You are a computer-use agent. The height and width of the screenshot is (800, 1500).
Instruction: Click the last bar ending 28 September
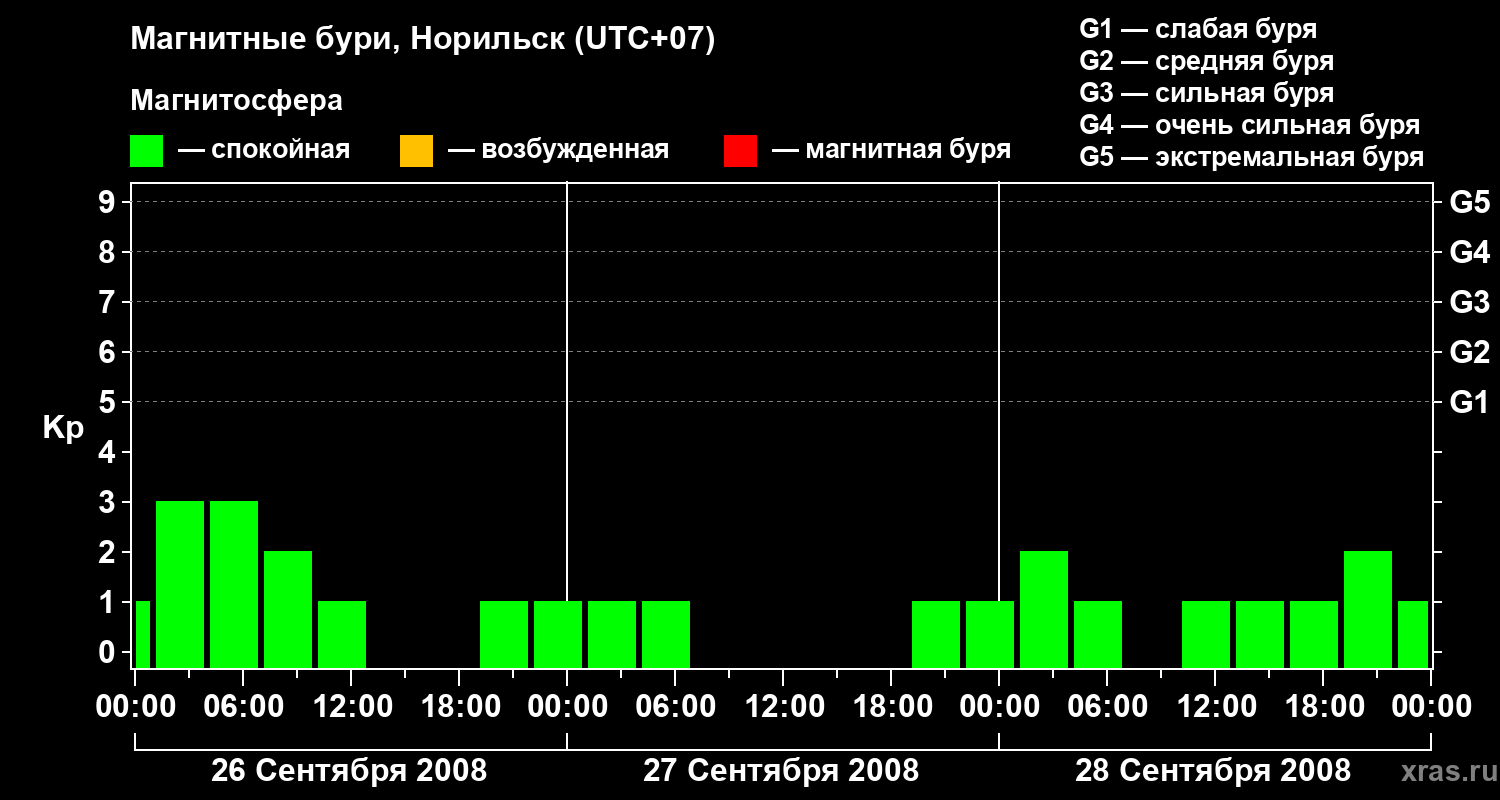pyautogui.click(x=1413, y=634)
